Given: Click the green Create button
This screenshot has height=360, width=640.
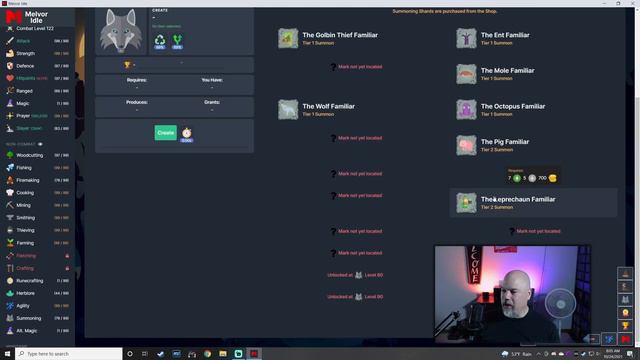Looking at the screenshot, I should point(165,133).
